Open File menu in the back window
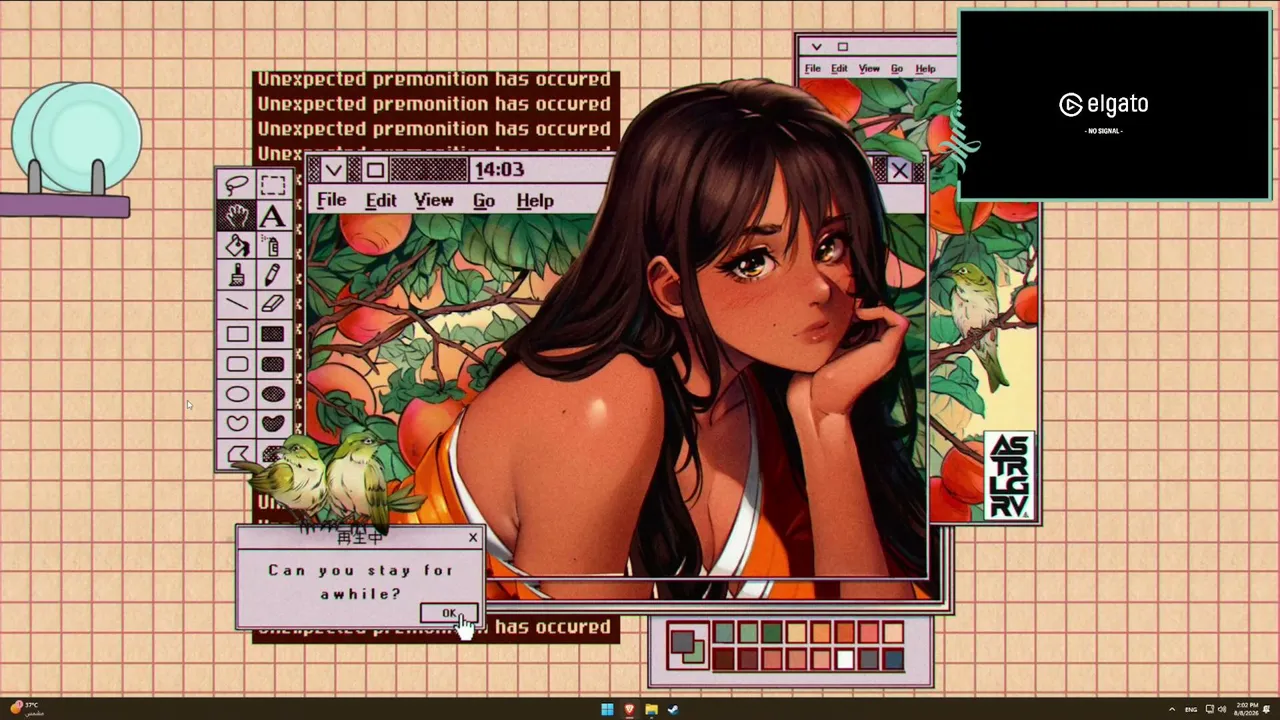 (x=813, y=69)
